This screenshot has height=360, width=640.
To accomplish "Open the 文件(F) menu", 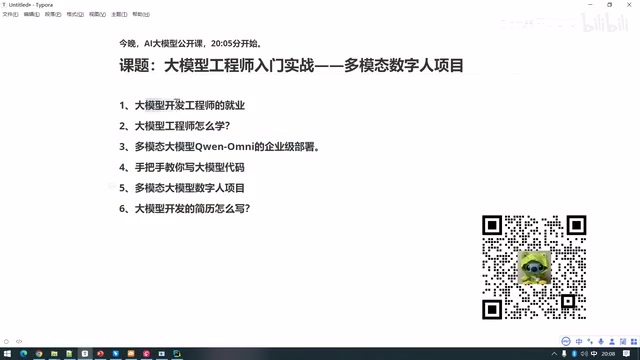I will point(10,14).
